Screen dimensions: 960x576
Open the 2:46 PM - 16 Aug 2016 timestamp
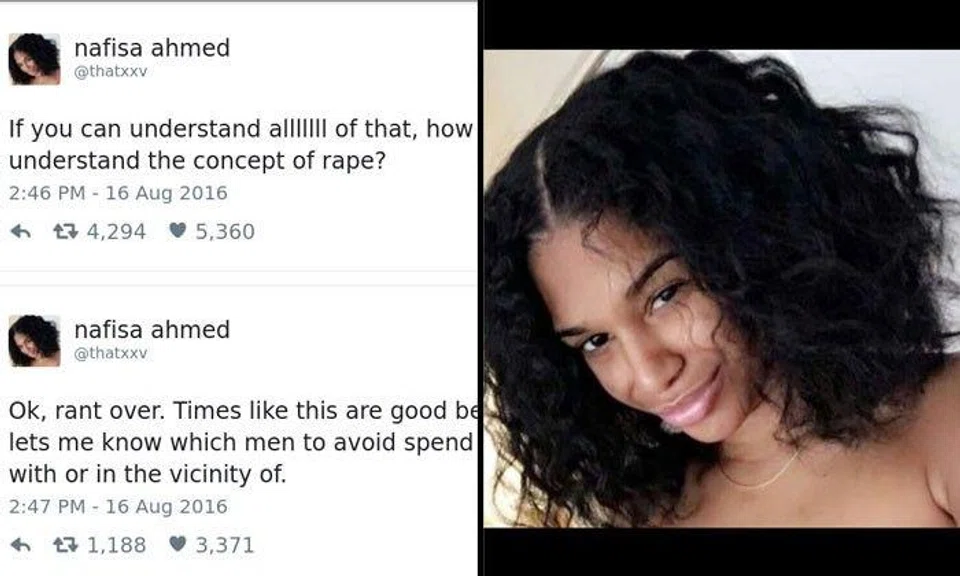point(118,193)
